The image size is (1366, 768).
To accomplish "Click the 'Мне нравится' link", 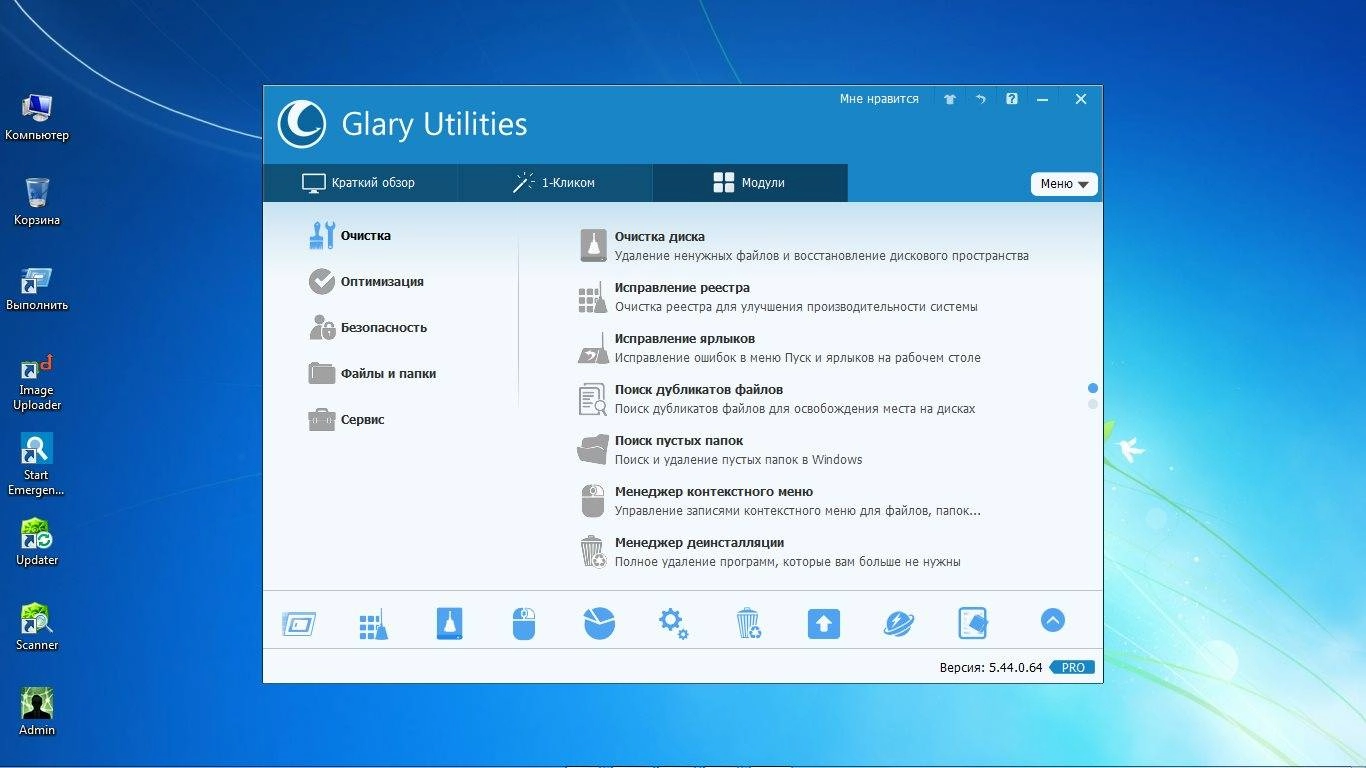I will click(x=879, y=99).
